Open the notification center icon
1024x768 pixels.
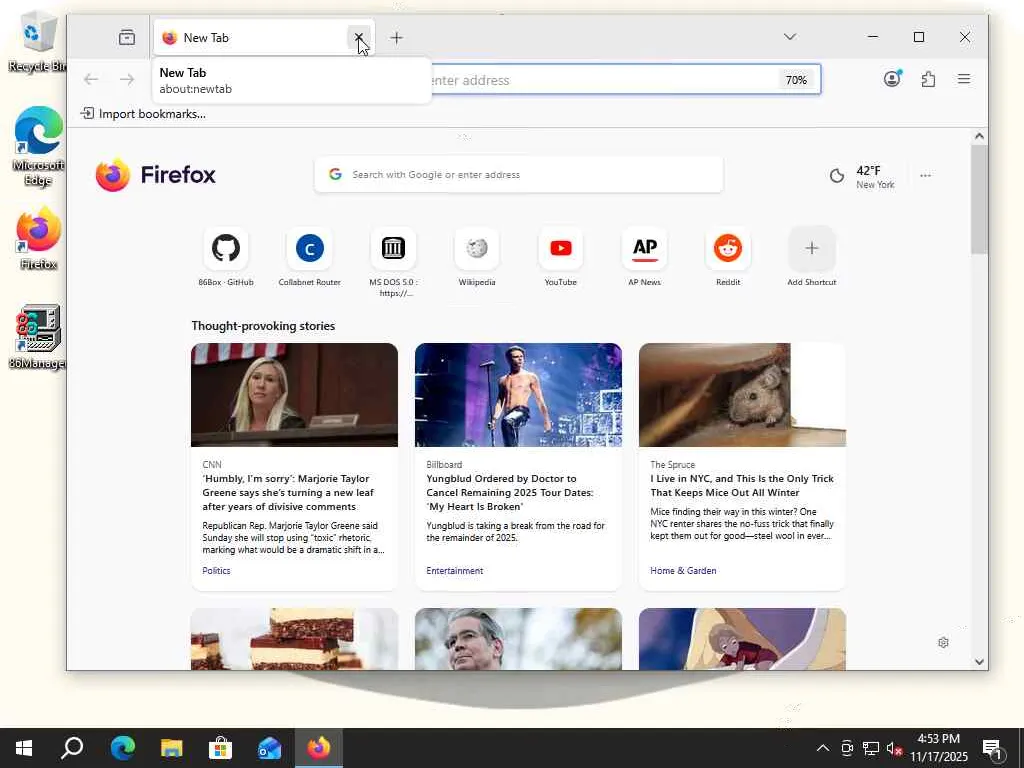[x=992, y=749]
